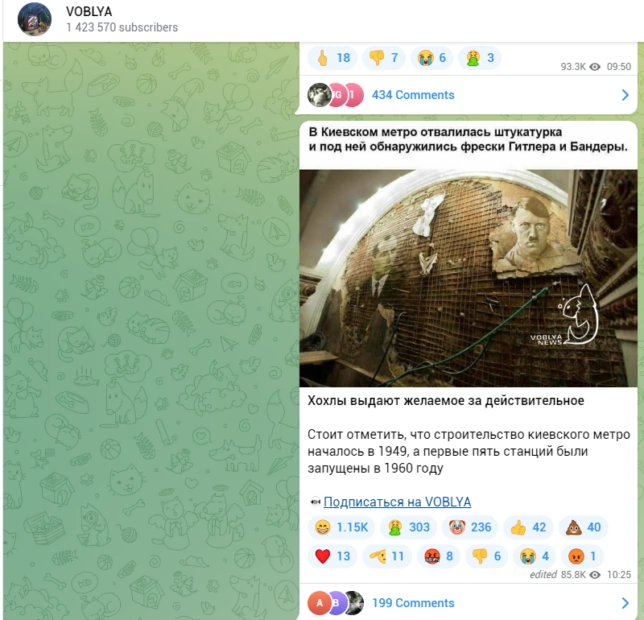This screenshot has height=620, width=644.
Task: Toggle the grinning face reaction with 1.15K
Action: [341, 527]
